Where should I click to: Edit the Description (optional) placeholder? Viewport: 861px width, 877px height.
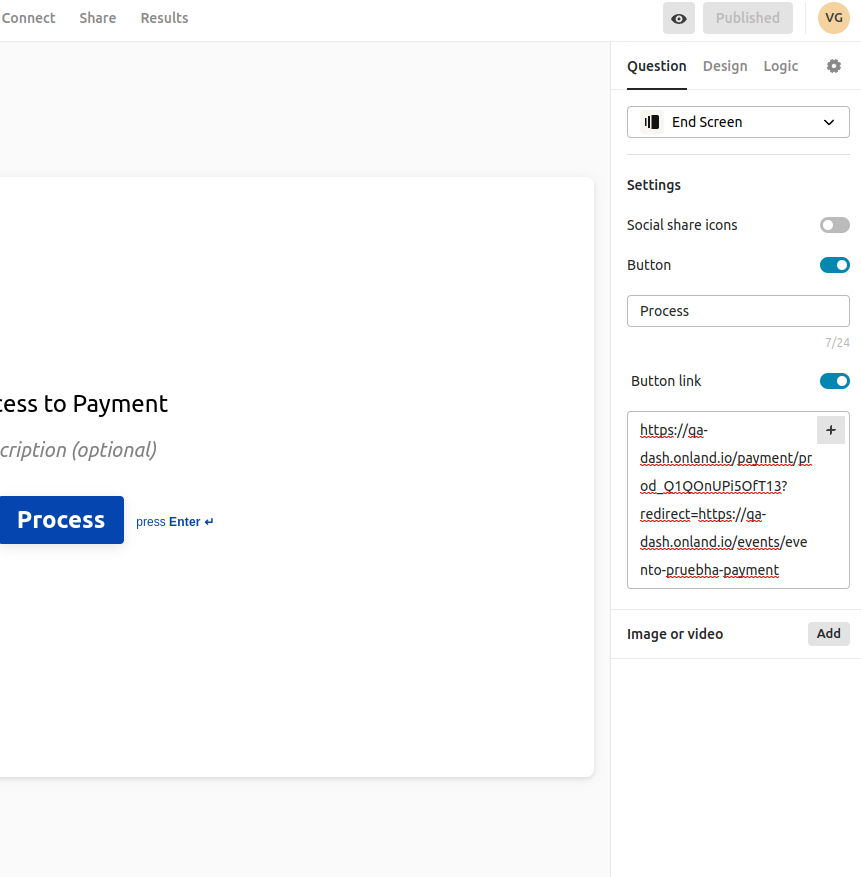click(x=78, y=450)
